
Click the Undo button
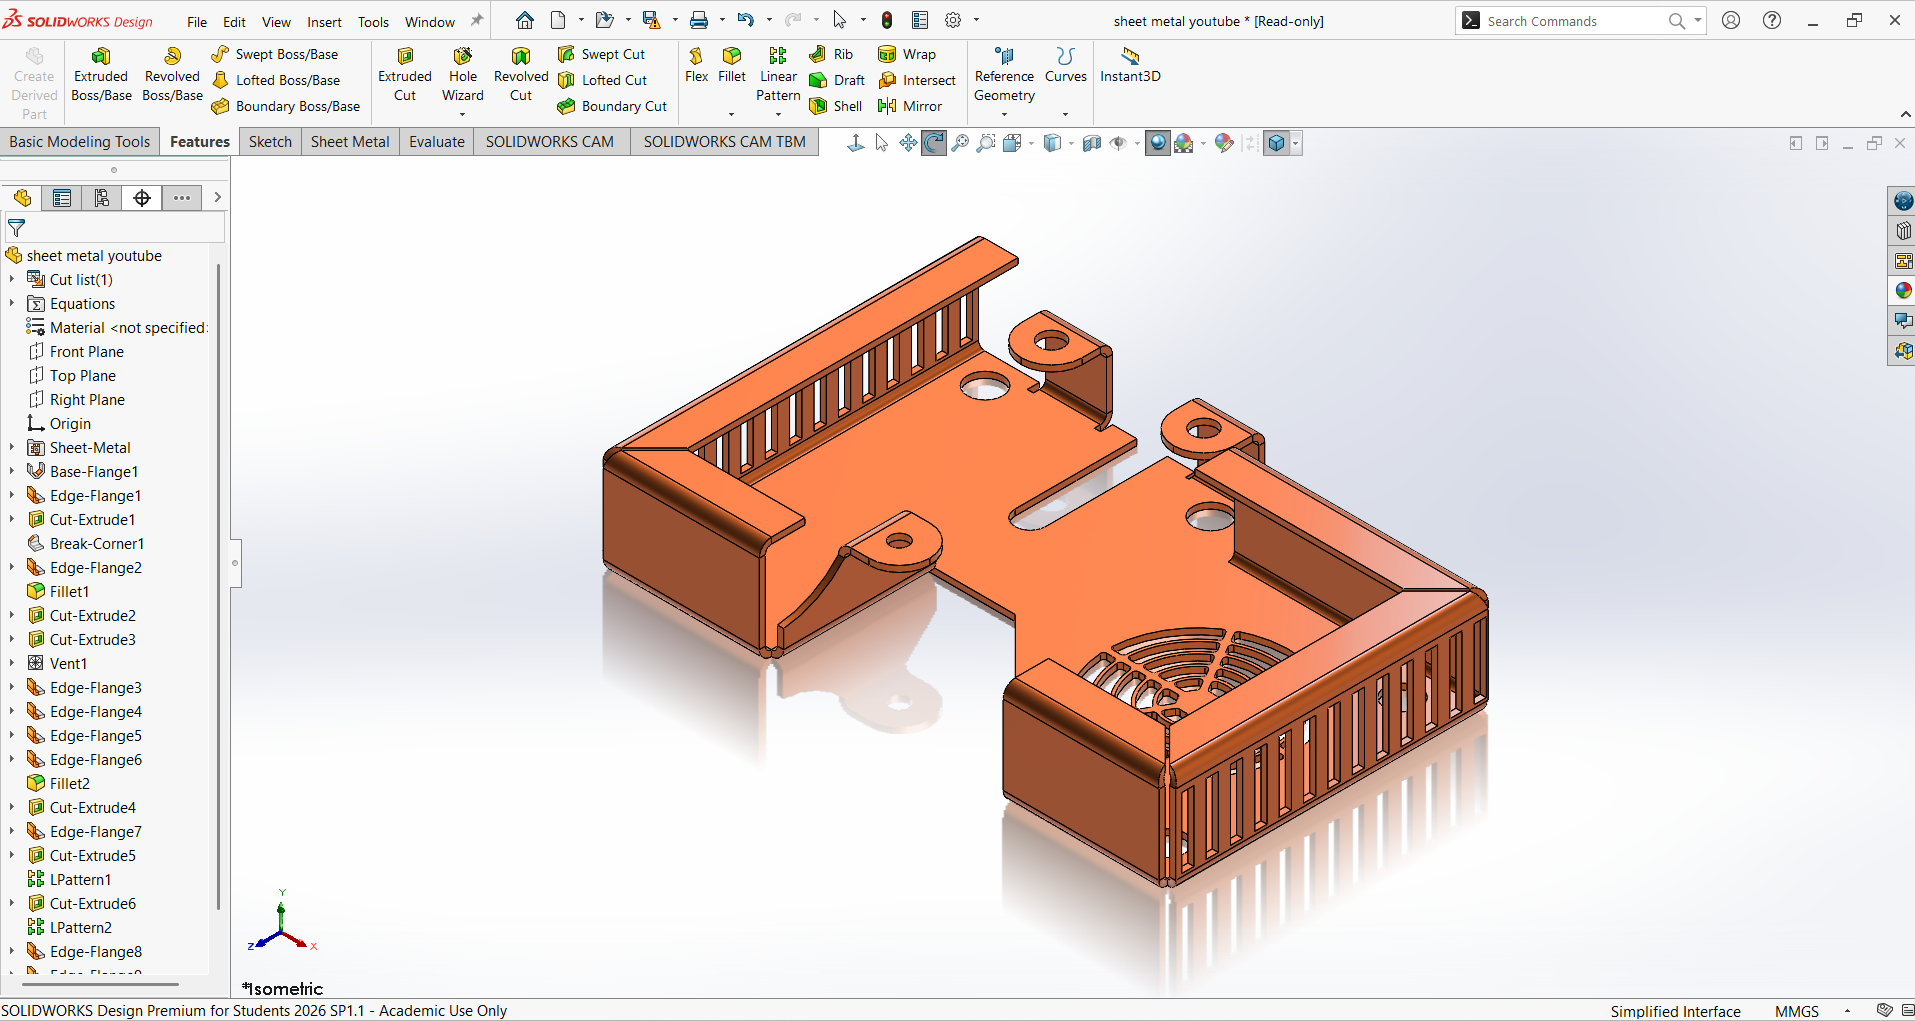pos(746,20)
